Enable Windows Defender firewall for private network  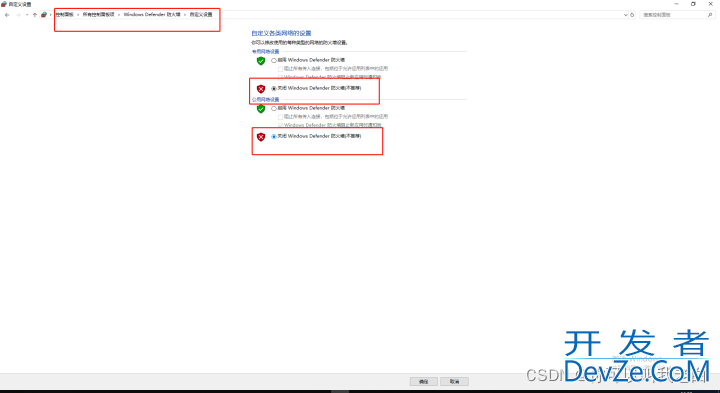pos(274,61)
